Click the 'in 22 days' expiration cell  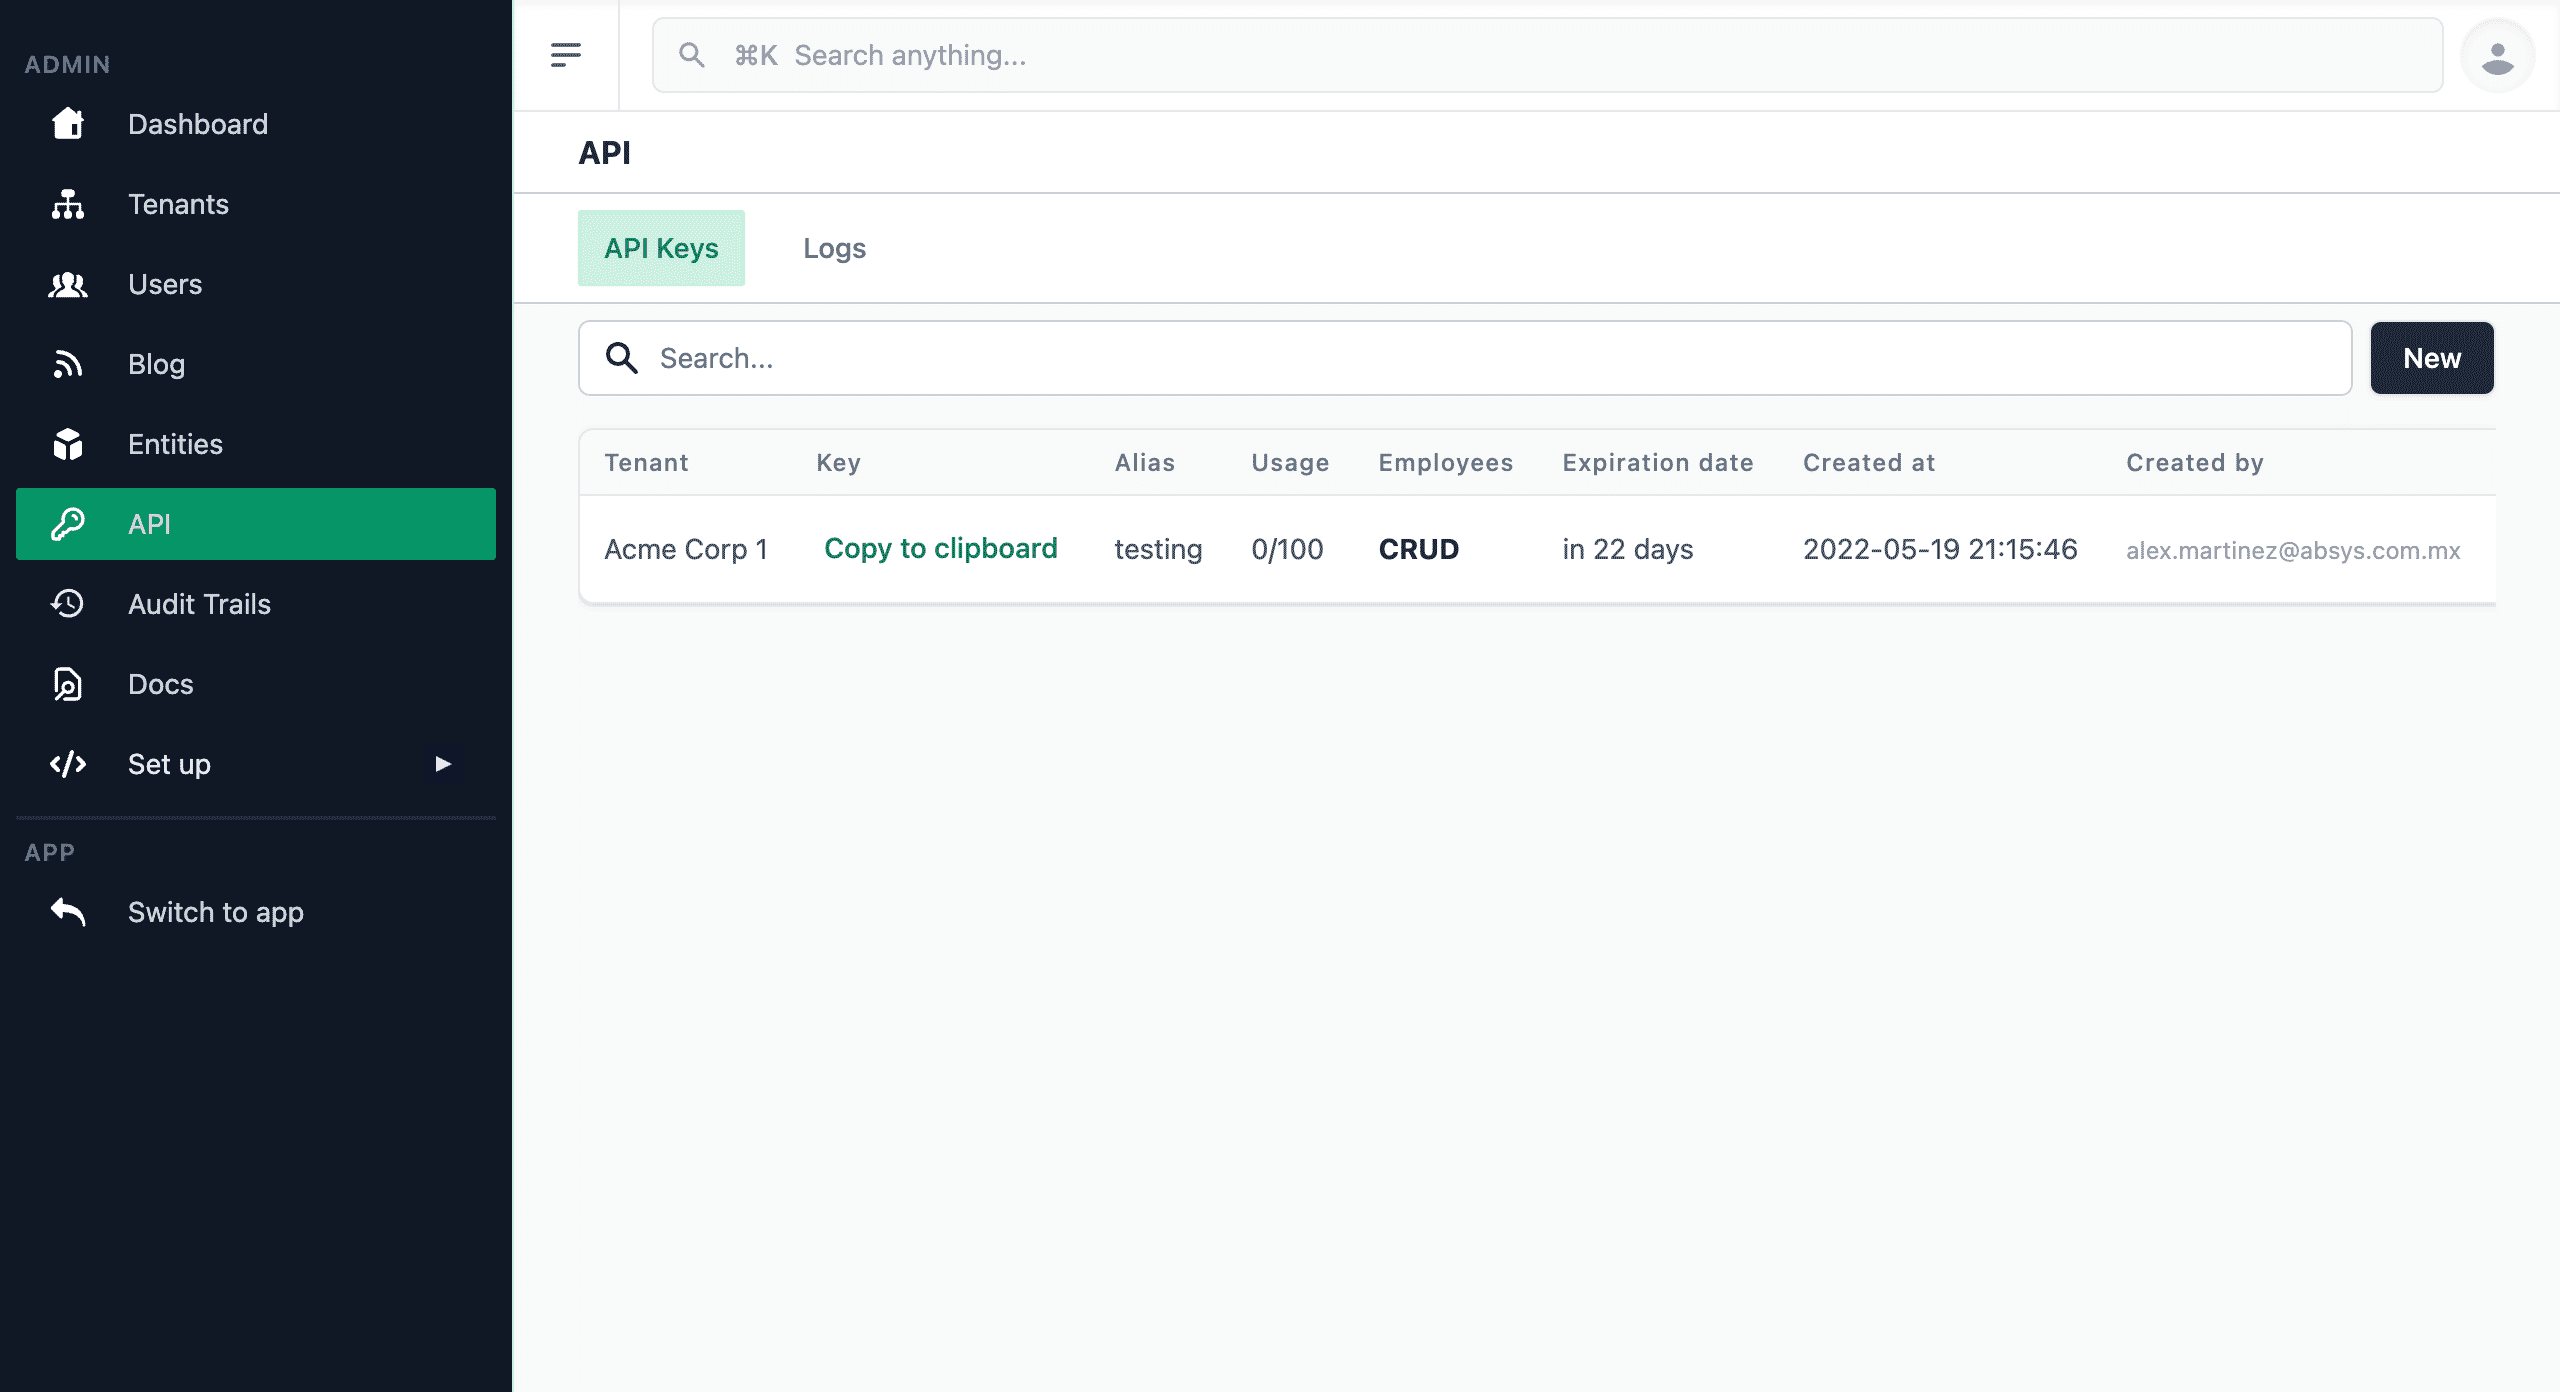point(1627,549)
